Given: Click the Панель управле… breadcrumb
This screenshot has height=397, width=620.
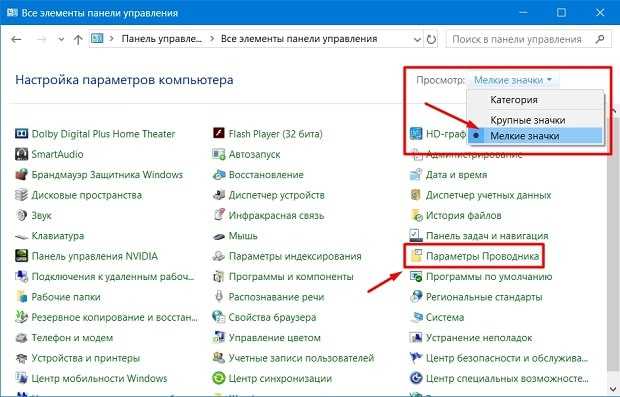Looking at the screenshot, I should pyautogui.click(x=161, y=39).
